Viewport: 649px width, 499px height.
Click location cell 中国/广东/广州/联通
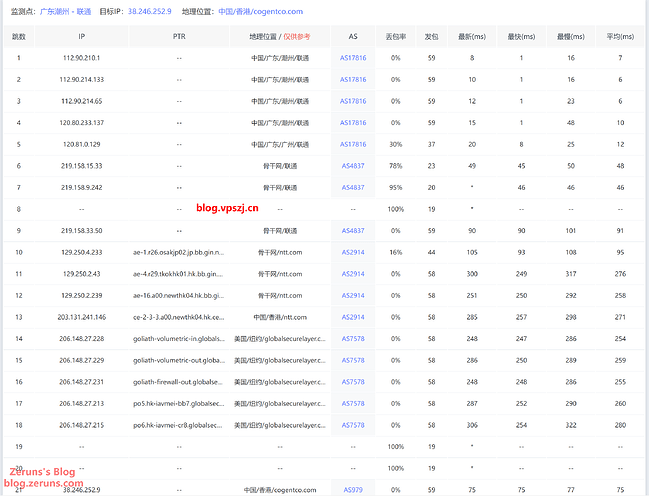280,144
